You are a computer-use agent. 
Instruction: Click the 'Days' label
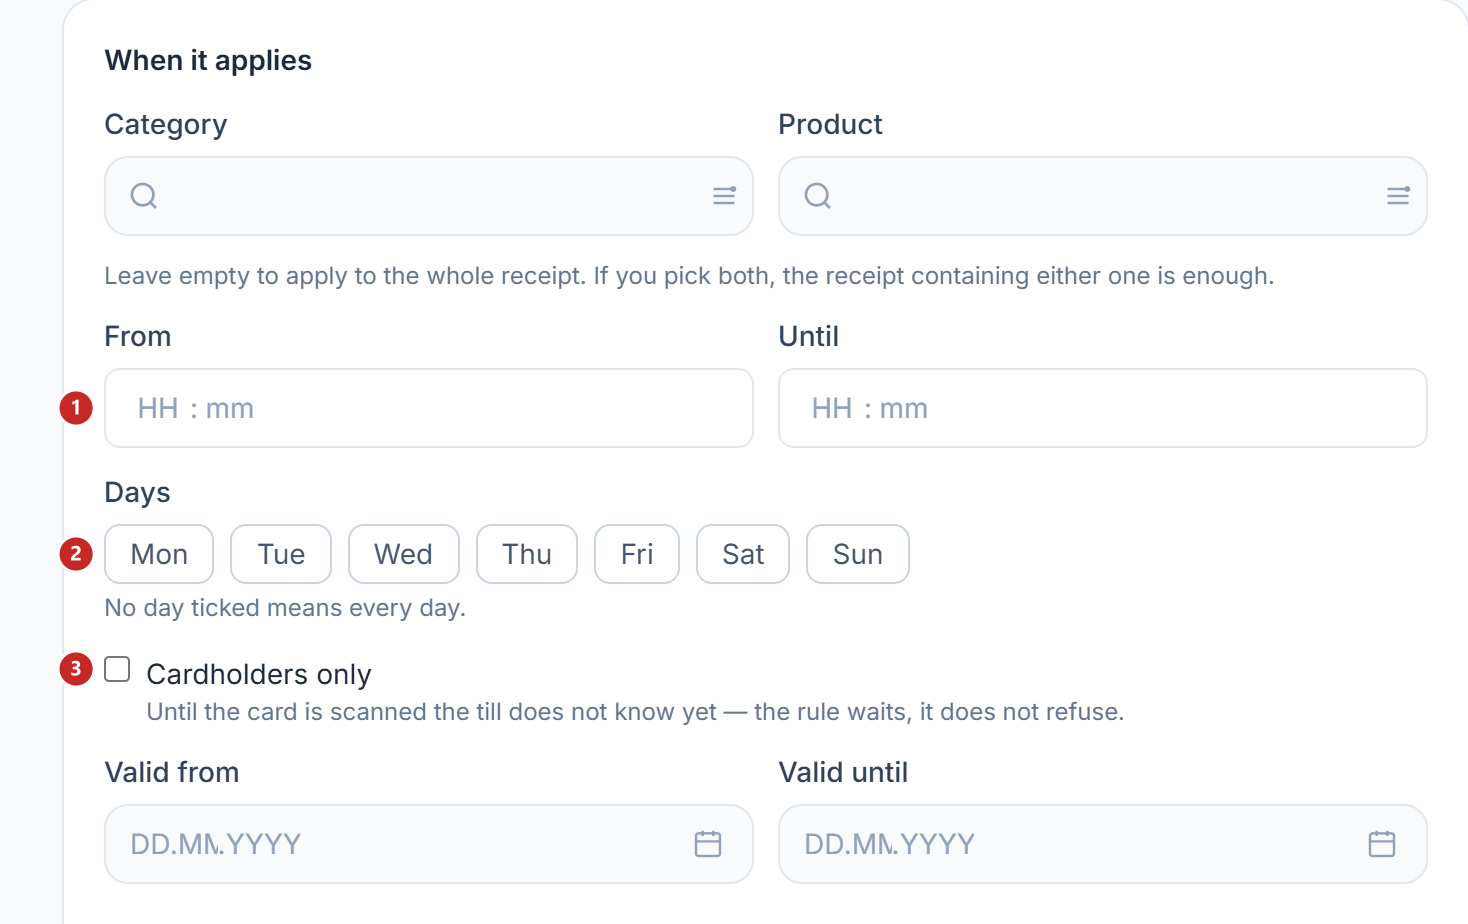[138, 493]
